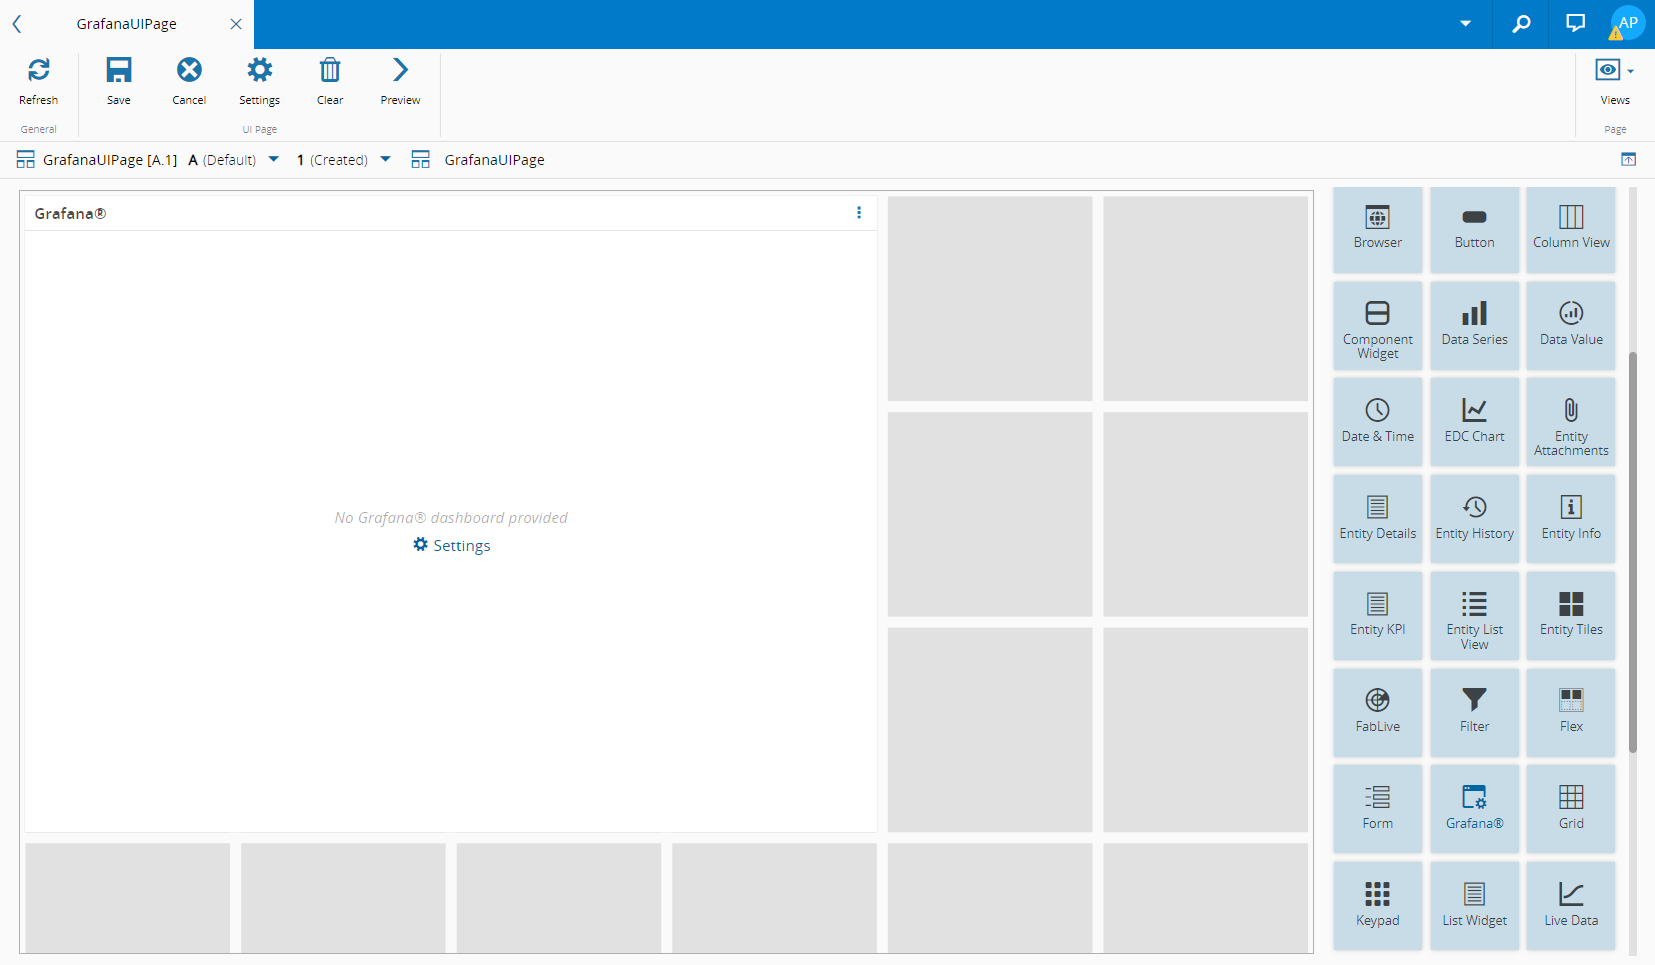Screen dimensions: 1655x965
Task: Select the Form widget
Action: (1377, 809)
